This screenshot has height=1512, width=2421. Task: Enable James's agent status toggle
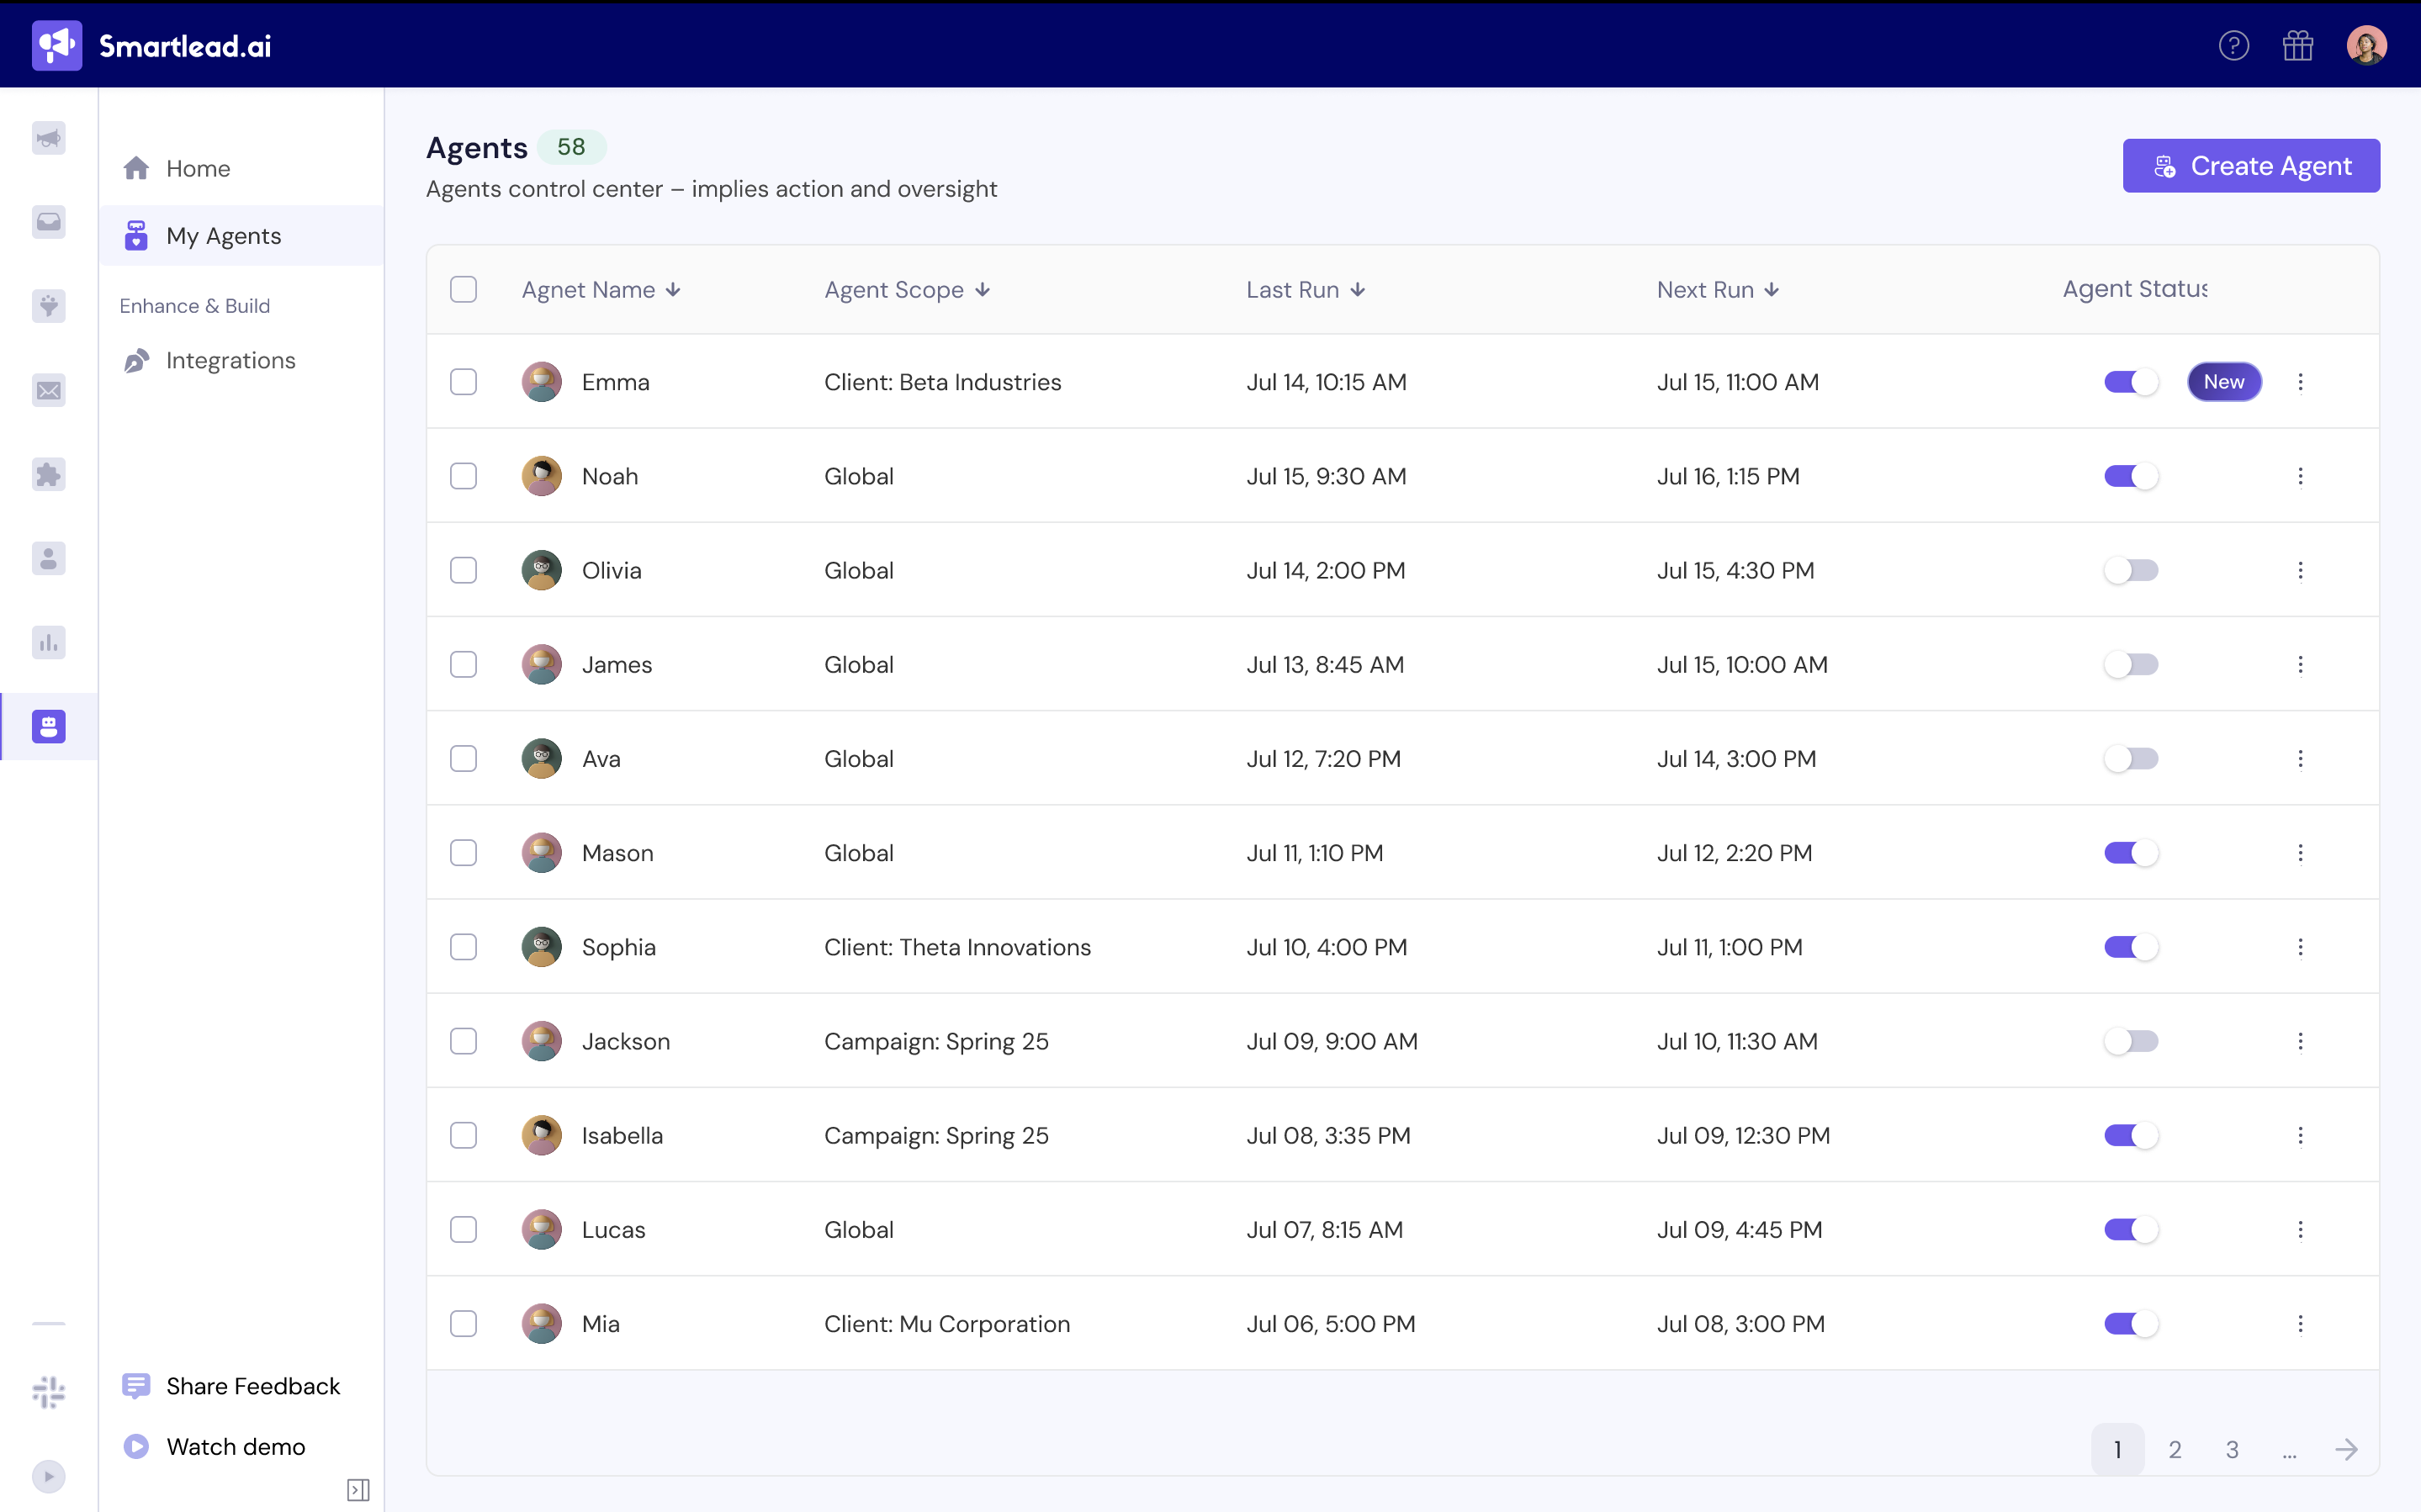pos(2131,665)
